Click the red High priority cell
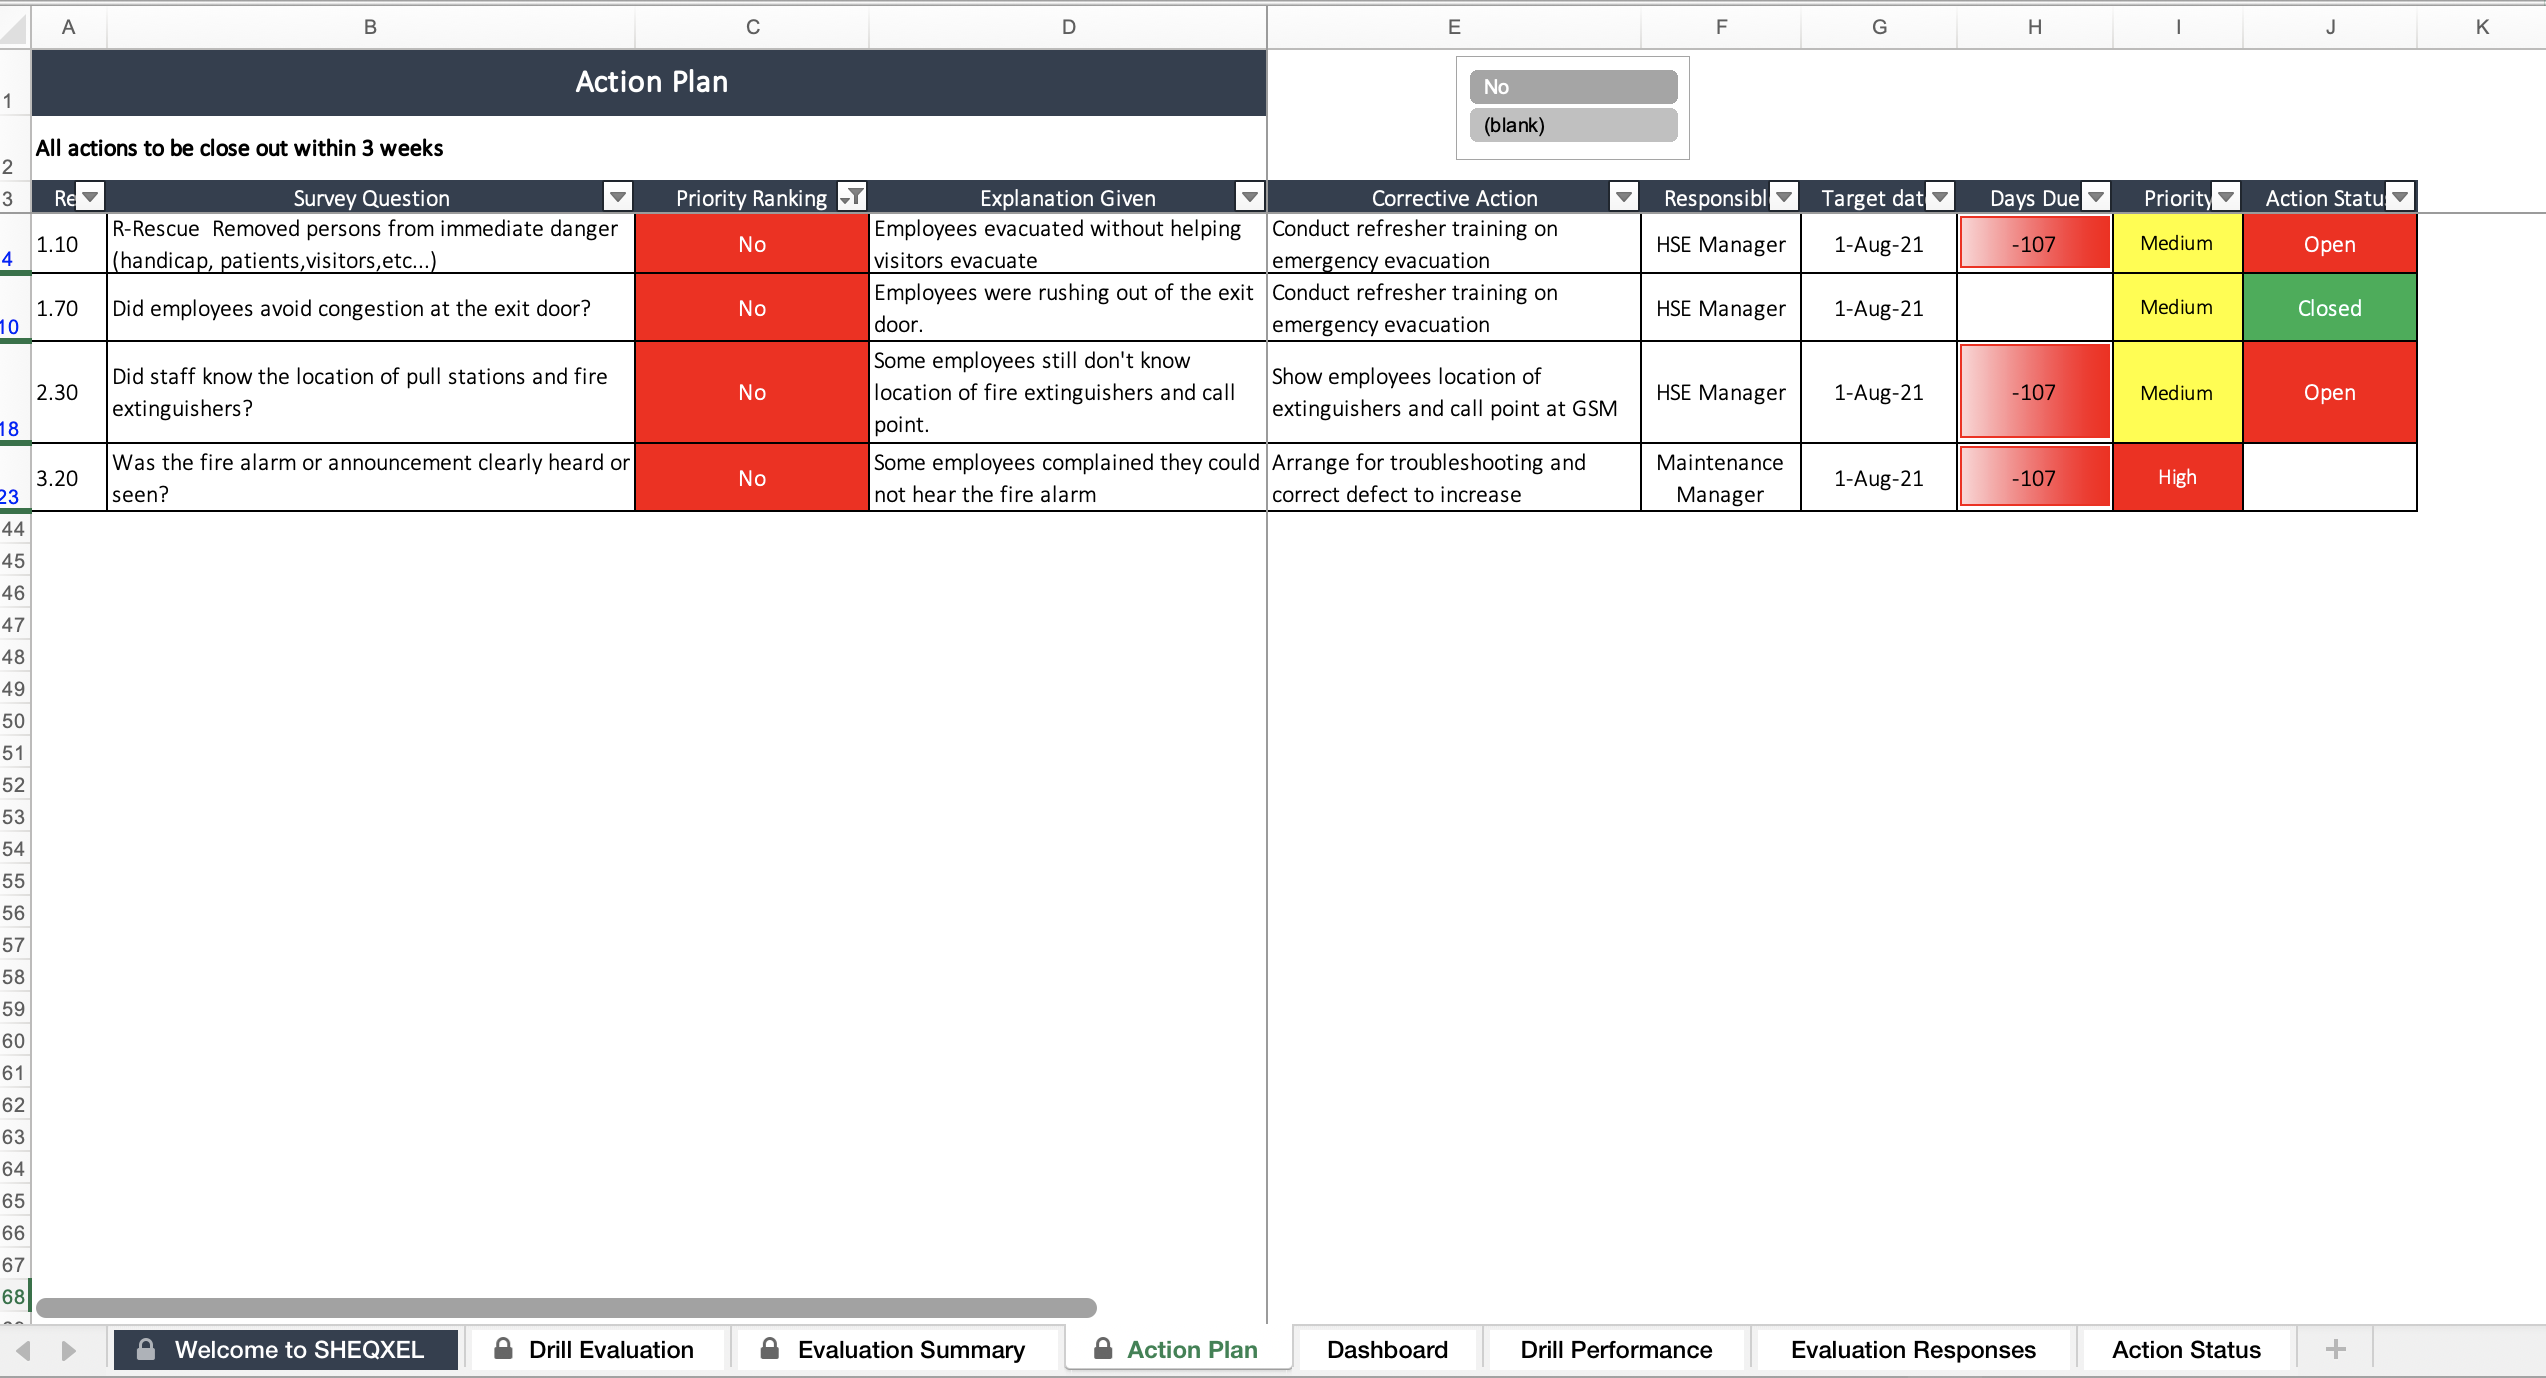 (x=2177, y=478)
